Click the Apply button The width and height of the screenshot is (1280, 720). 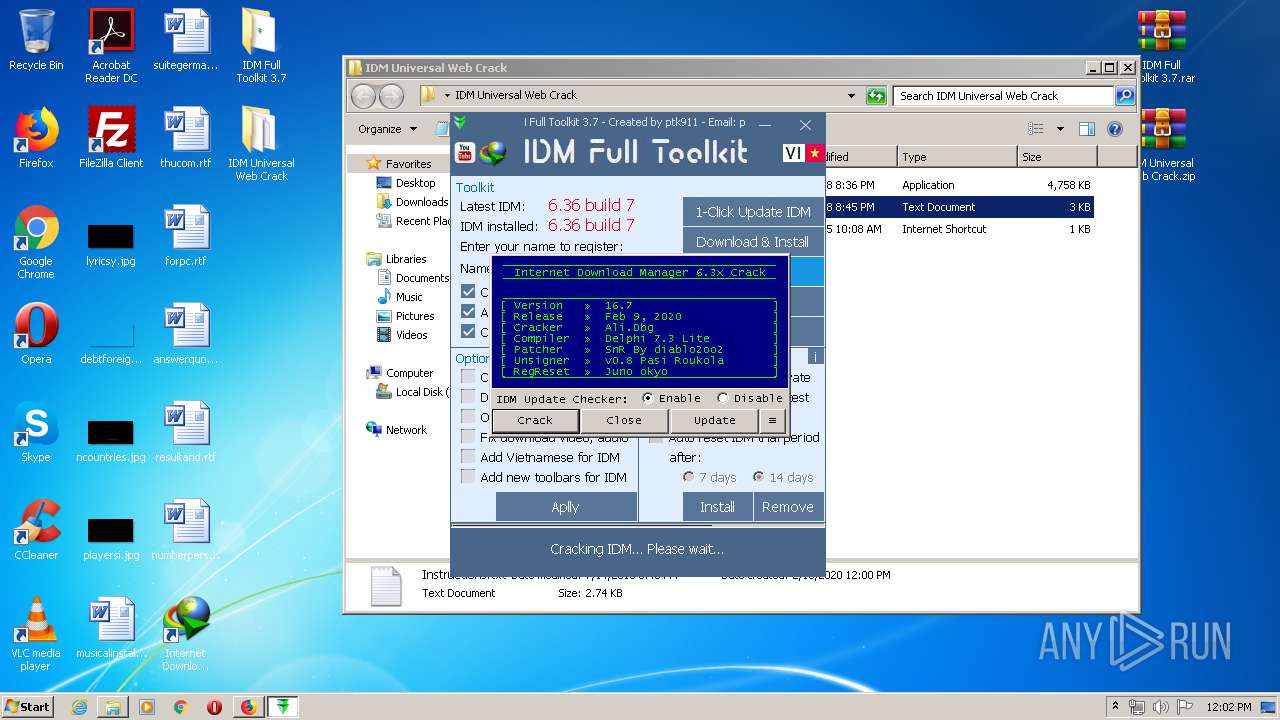point(566,507)
